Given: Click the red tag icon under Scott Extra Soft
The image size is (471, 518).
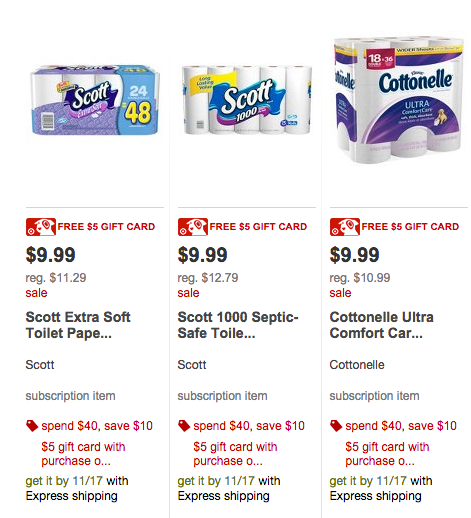Looking at the screenshot, I should pos(32,426).
